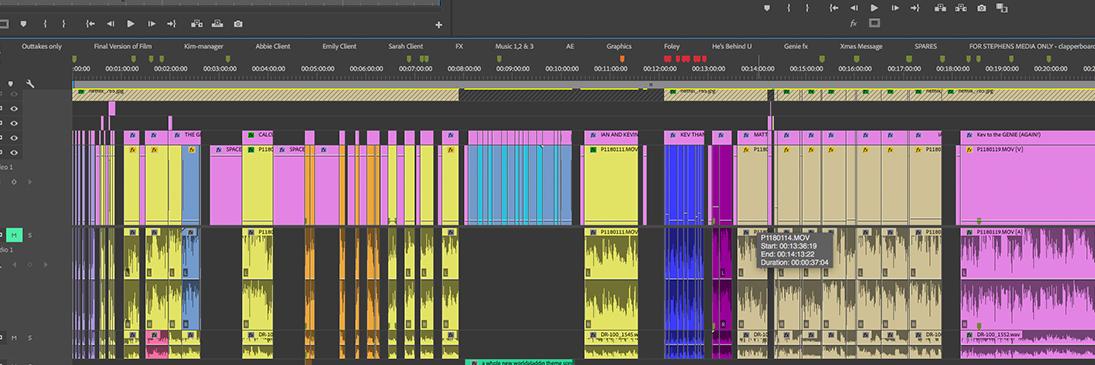Solo the lower audio track with S
The height and width of the screenshot is (365, 1095).
coord(29,338)
